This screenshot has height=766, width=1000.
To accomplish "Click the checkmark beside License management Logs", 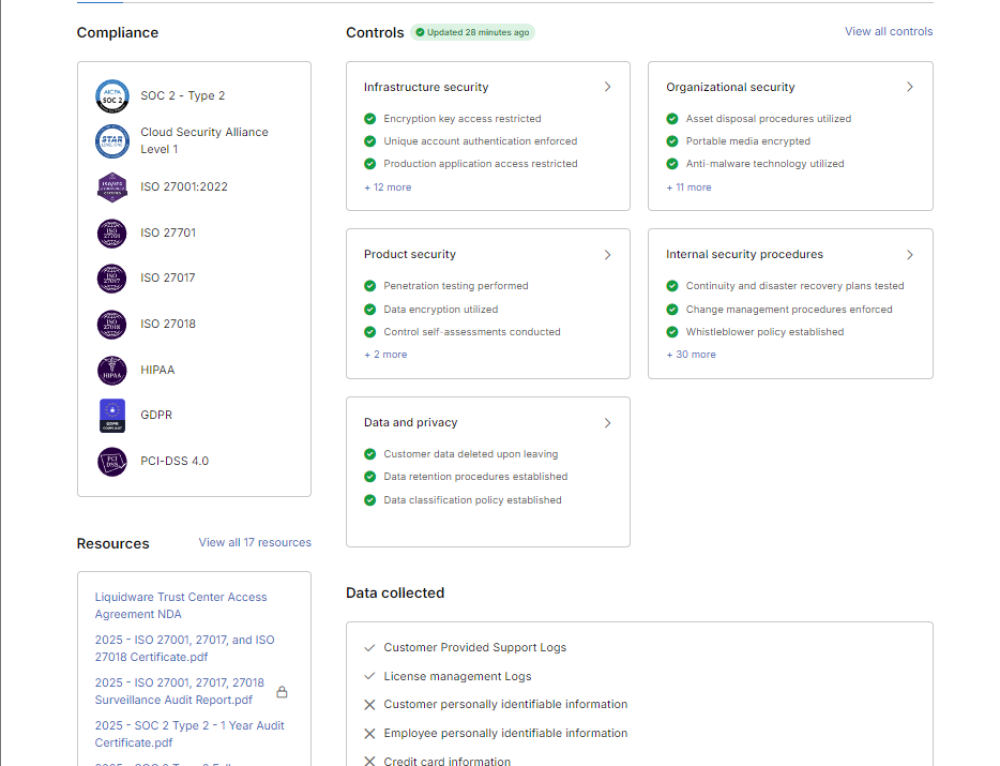I will pos(370,676).
